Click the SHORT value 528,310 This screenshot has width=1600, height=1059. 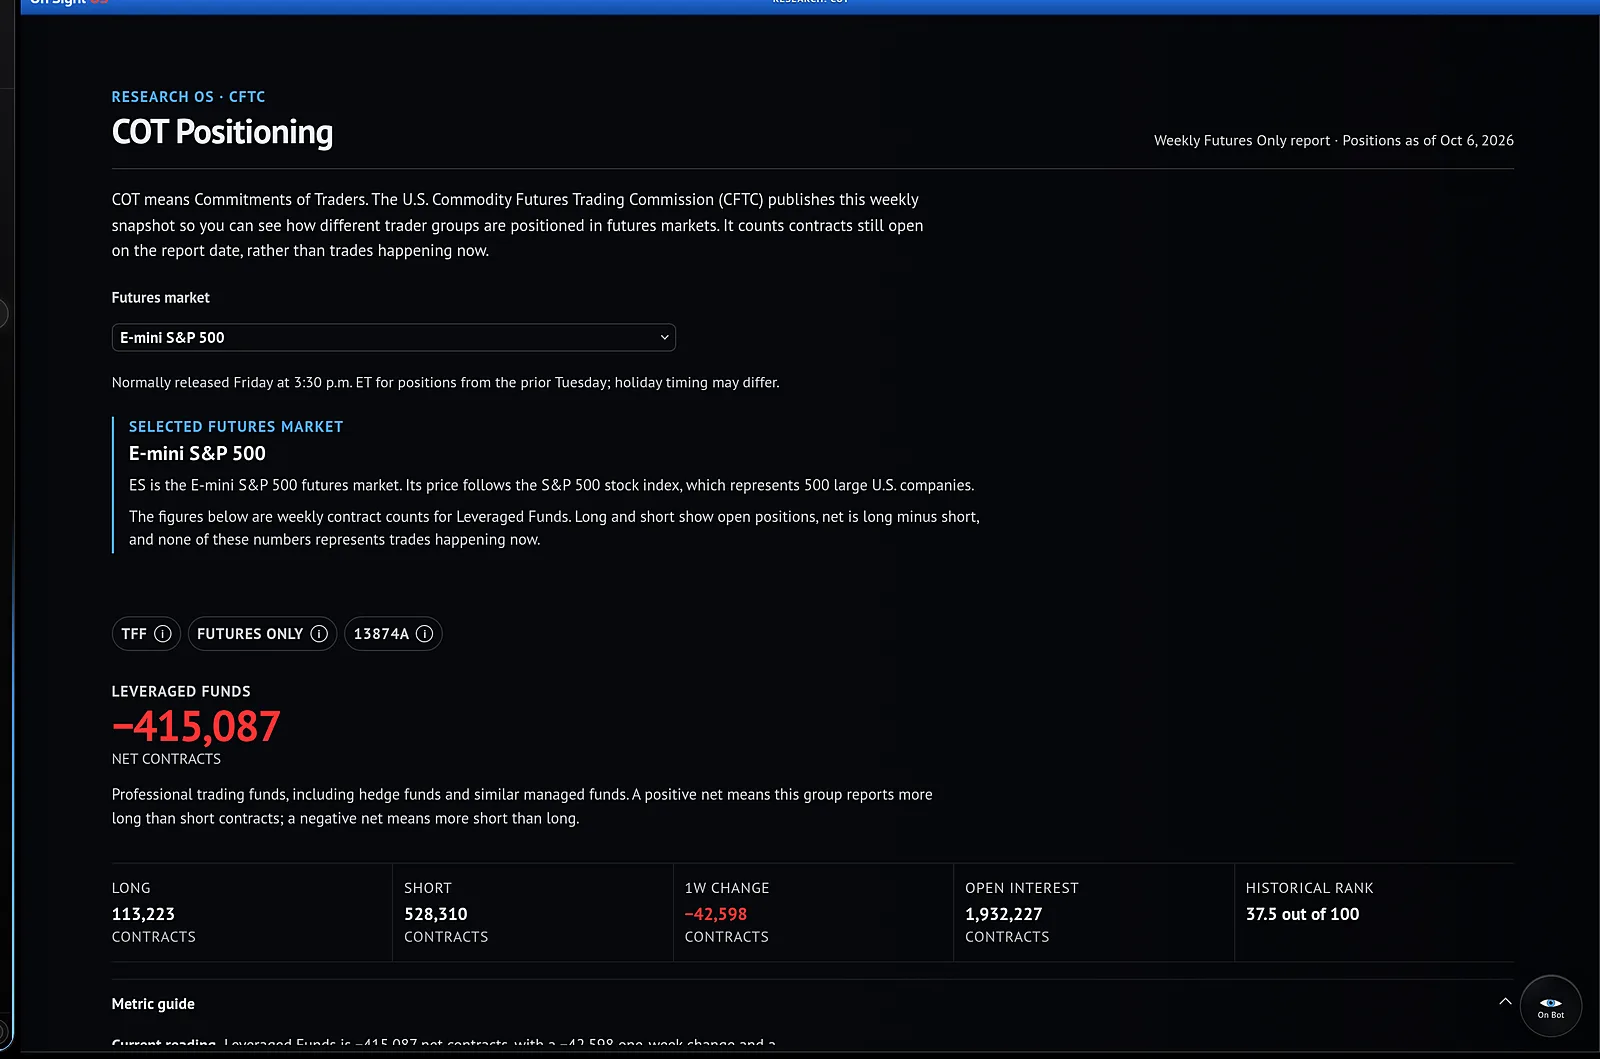point(435,914)
